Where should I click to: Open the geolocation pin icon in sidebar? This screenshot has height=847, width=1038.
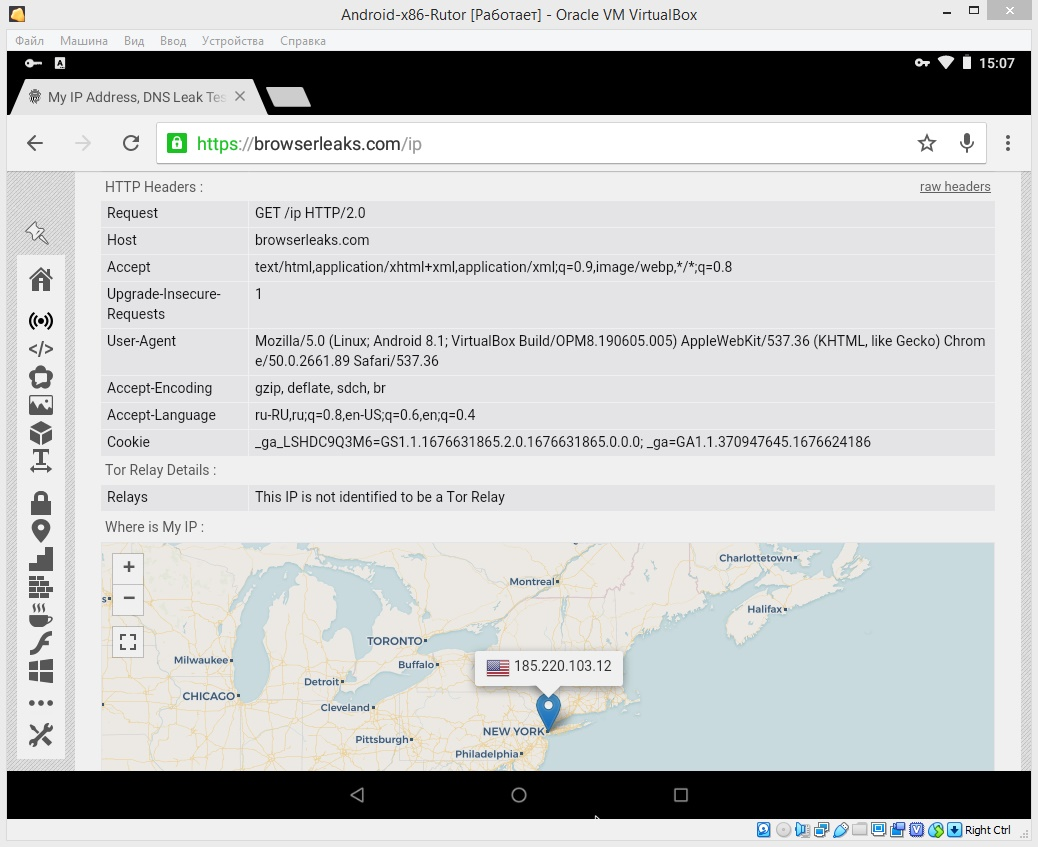[x=40, y=531]
